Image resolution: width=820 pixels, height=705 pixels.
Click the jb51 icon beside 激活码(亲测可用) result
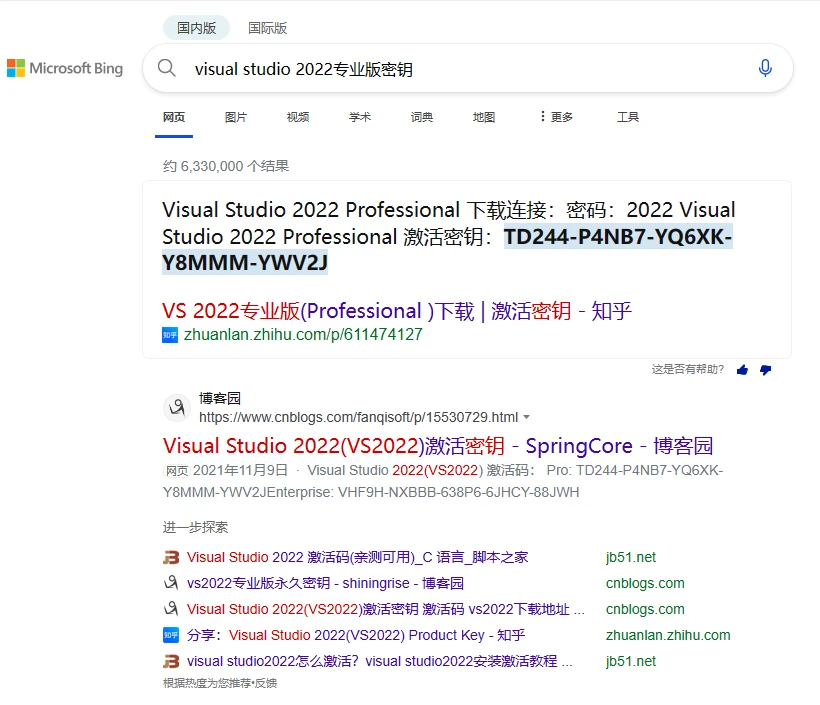coord(171,558)
